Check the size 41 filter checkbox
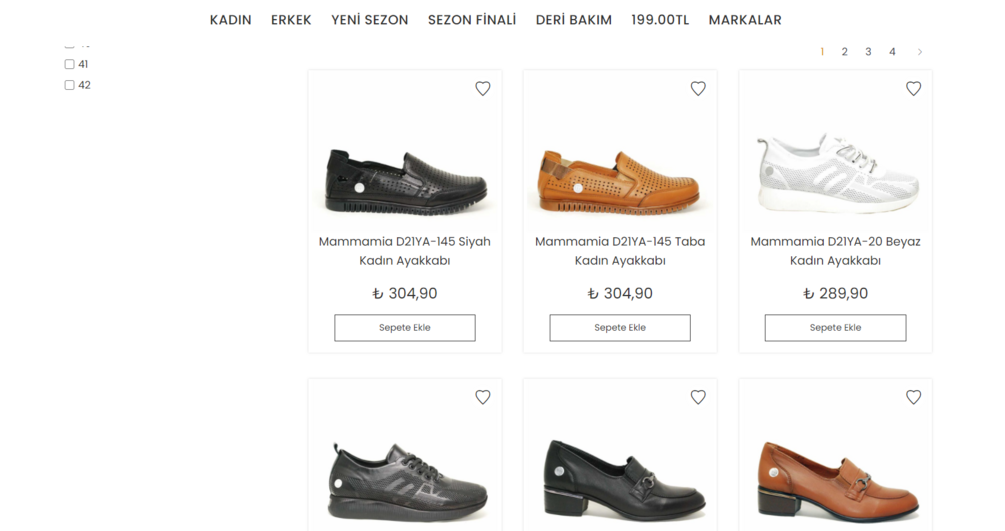 click(x=70, y=64)
